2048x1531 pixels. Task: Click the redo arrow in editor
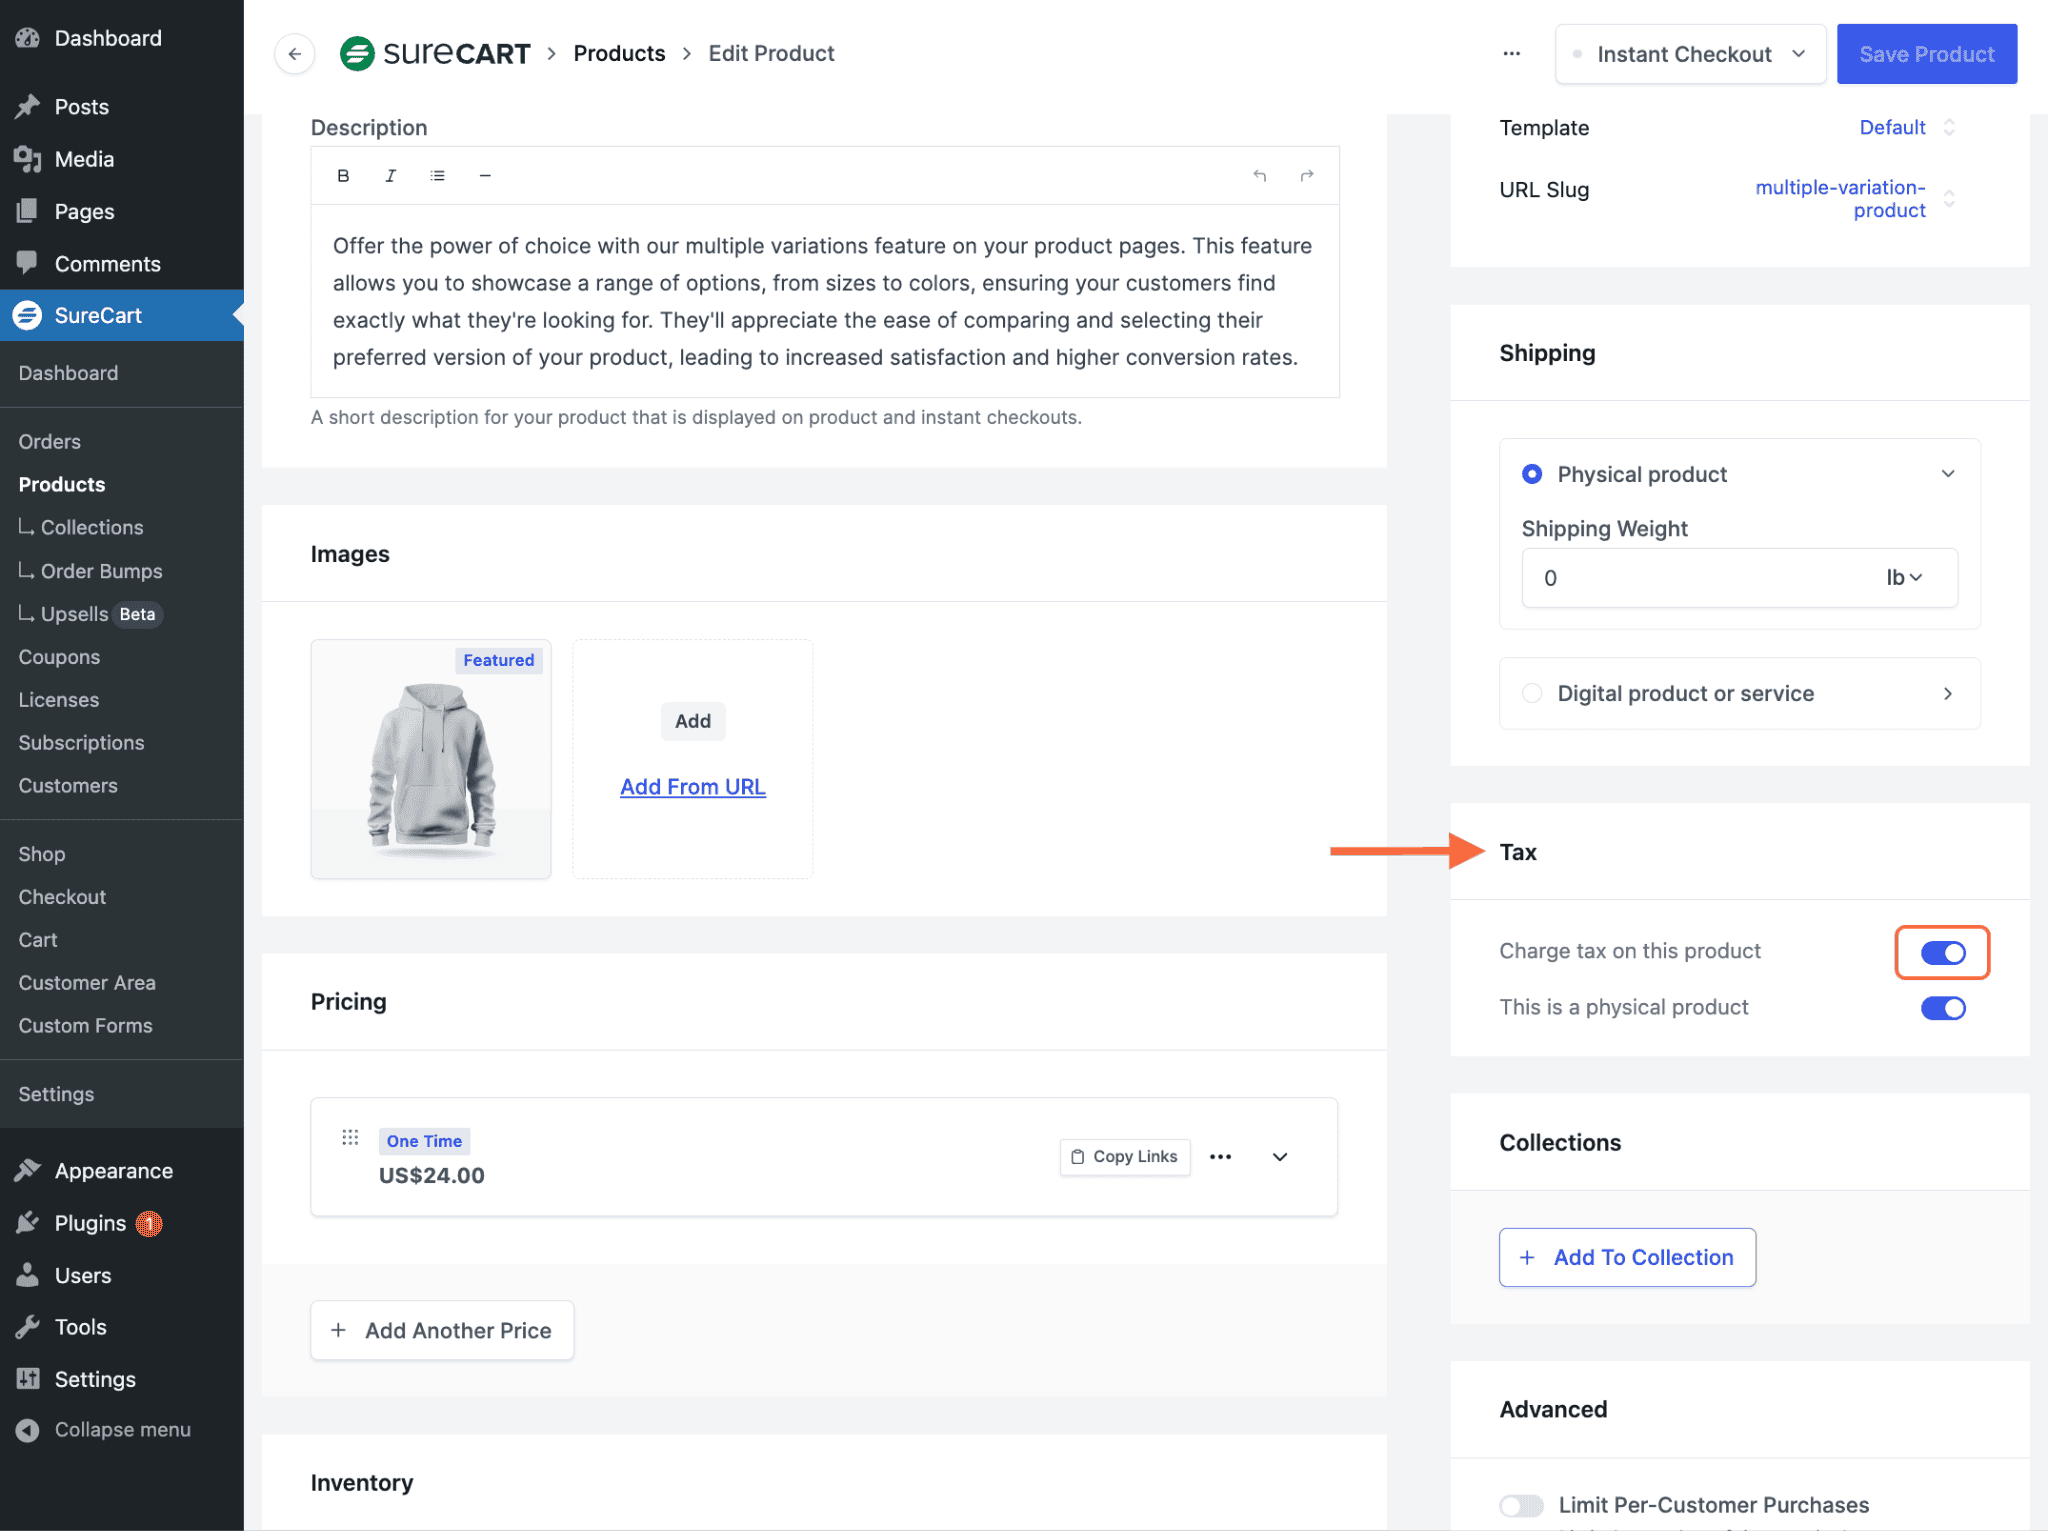(1306, 176)
